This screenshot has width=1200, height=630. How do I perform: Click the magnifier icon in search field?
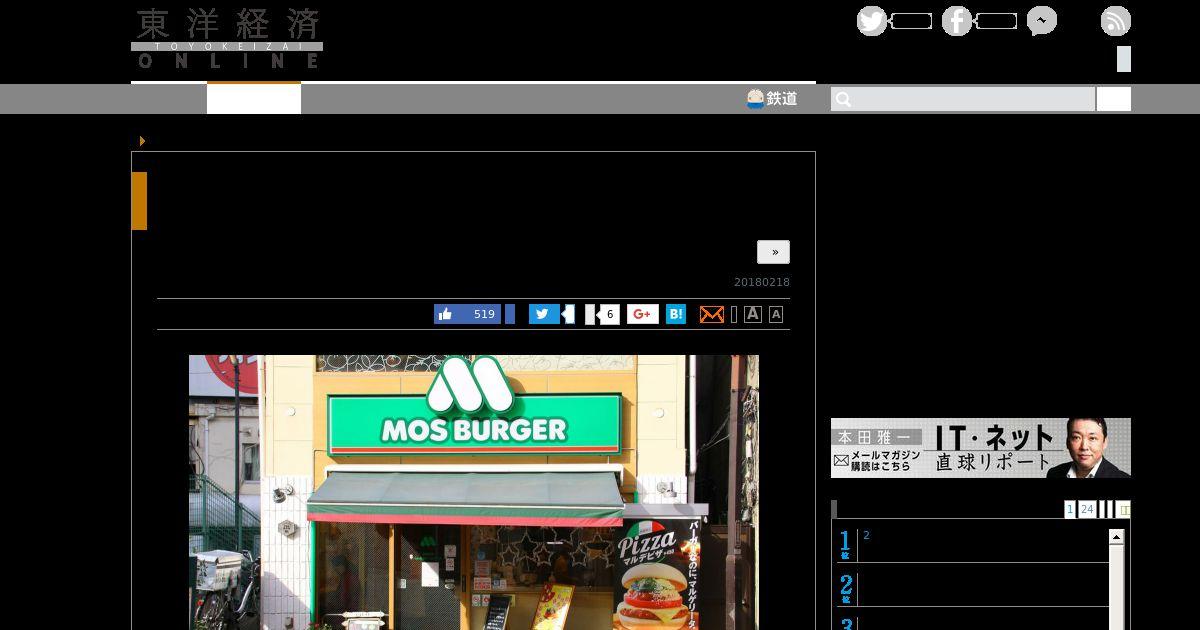coord(843,99)
